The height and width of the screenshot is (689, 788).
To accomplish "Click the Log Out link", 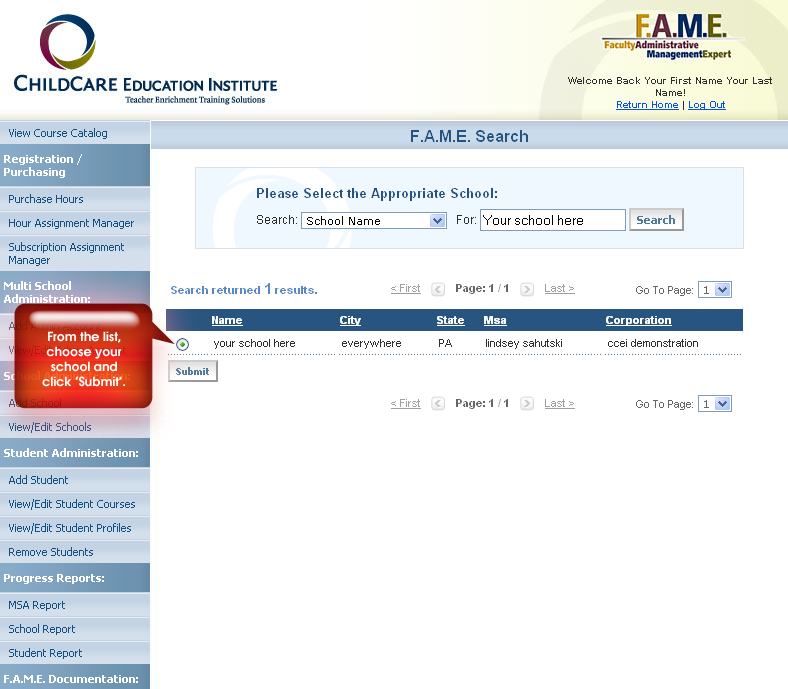I will coord(707,105).
